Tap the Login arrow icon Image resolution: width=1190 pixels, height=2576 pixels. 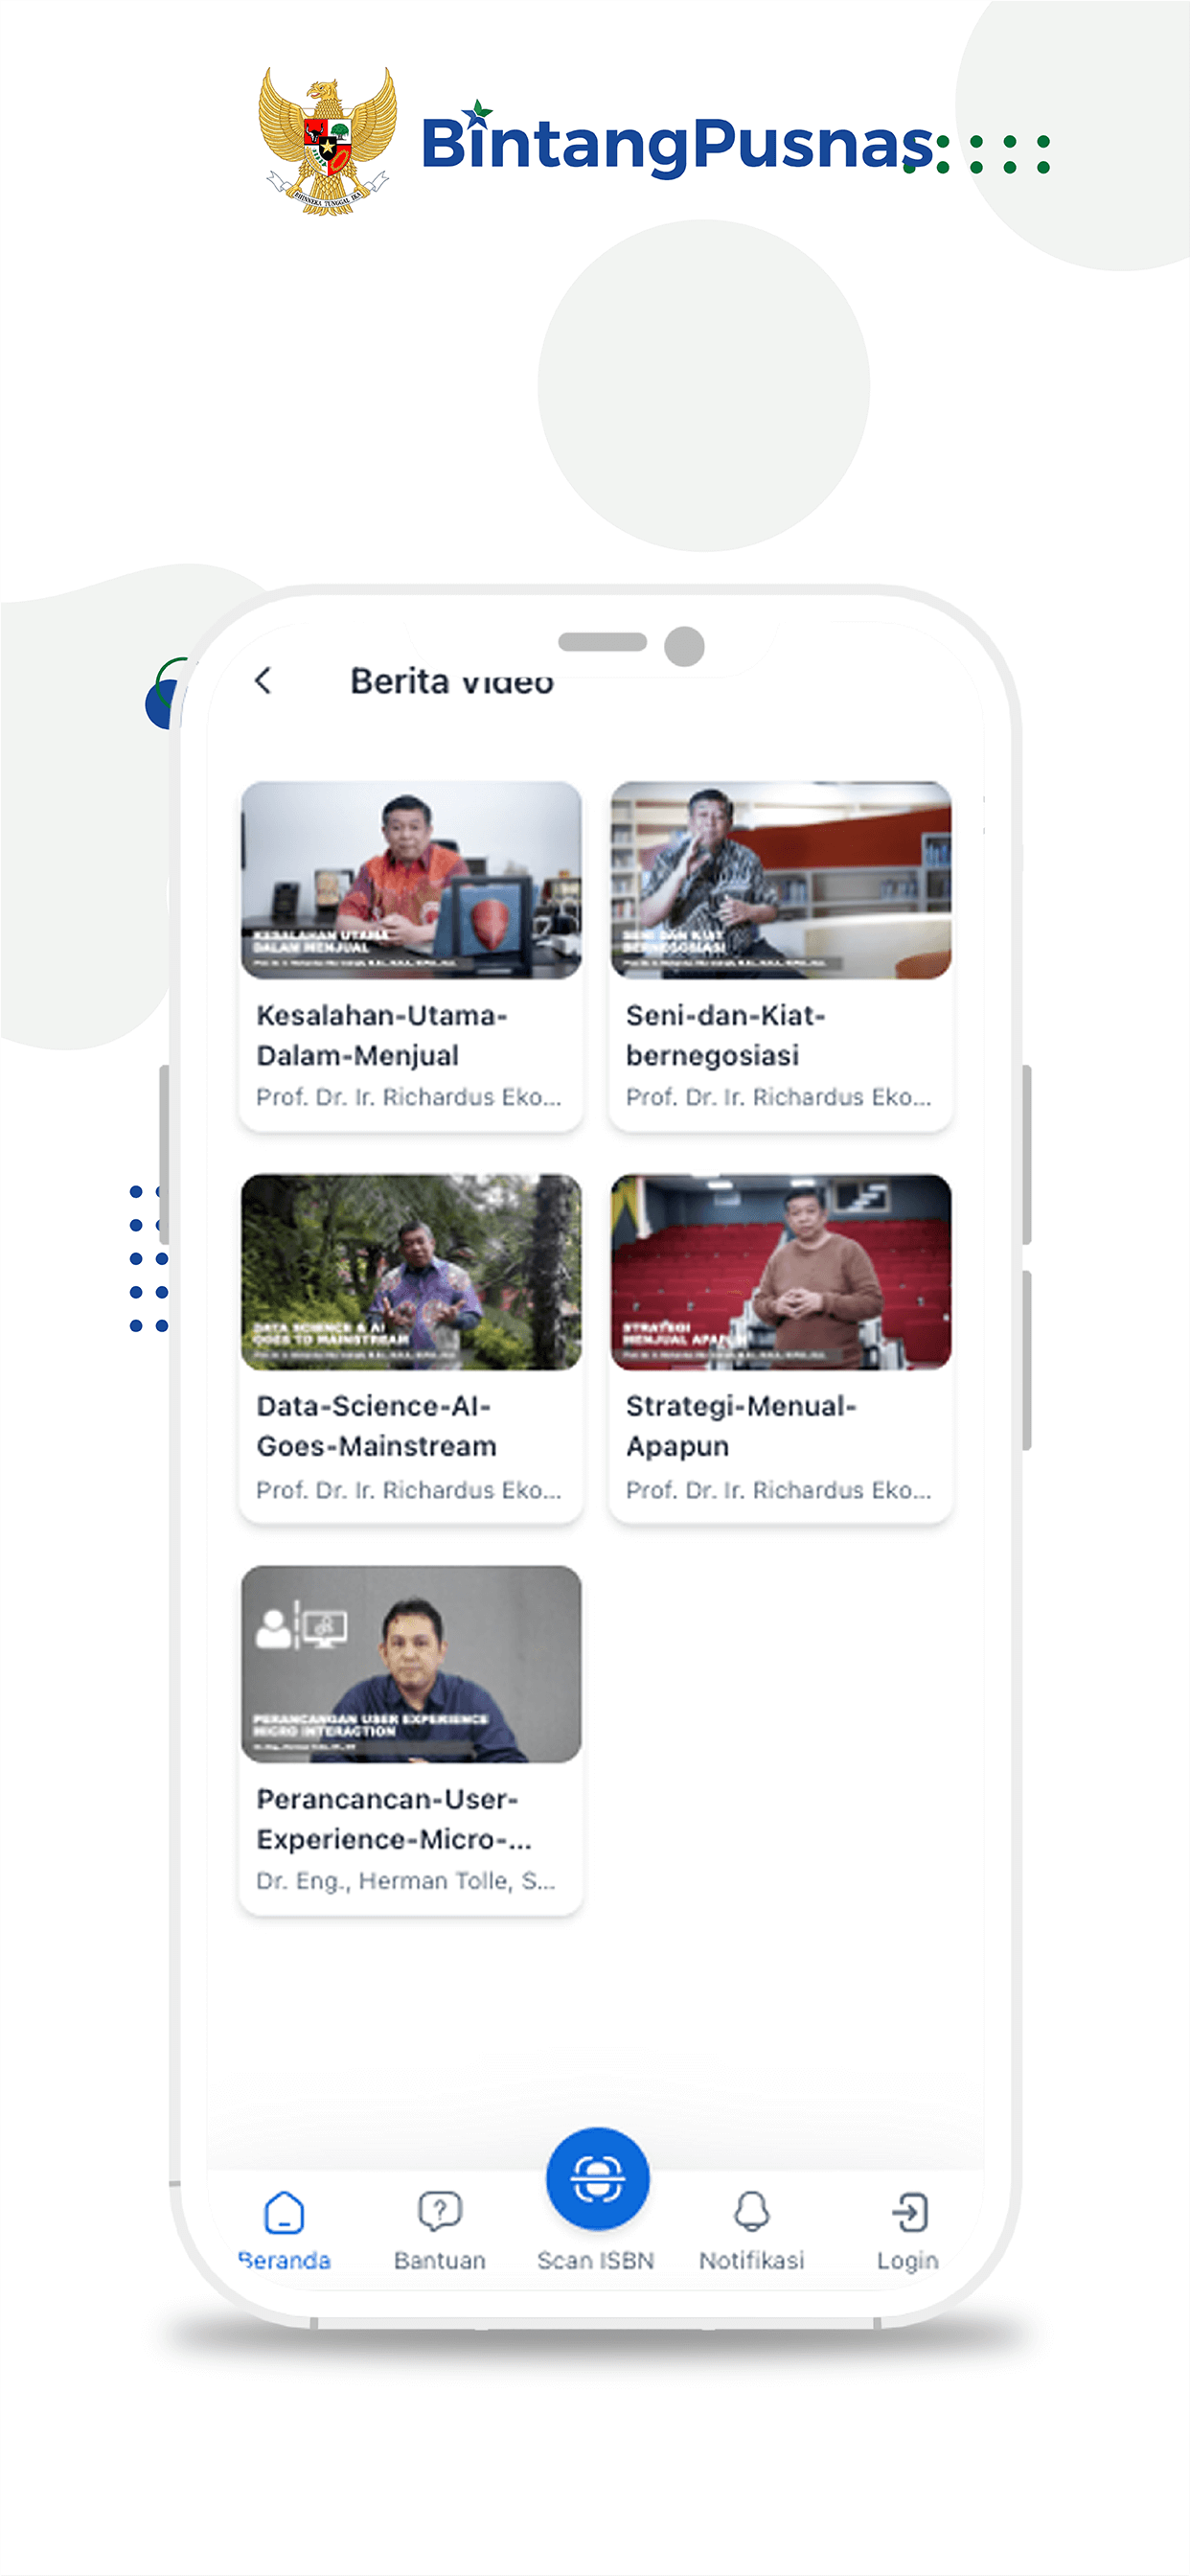click(909, 2212)
